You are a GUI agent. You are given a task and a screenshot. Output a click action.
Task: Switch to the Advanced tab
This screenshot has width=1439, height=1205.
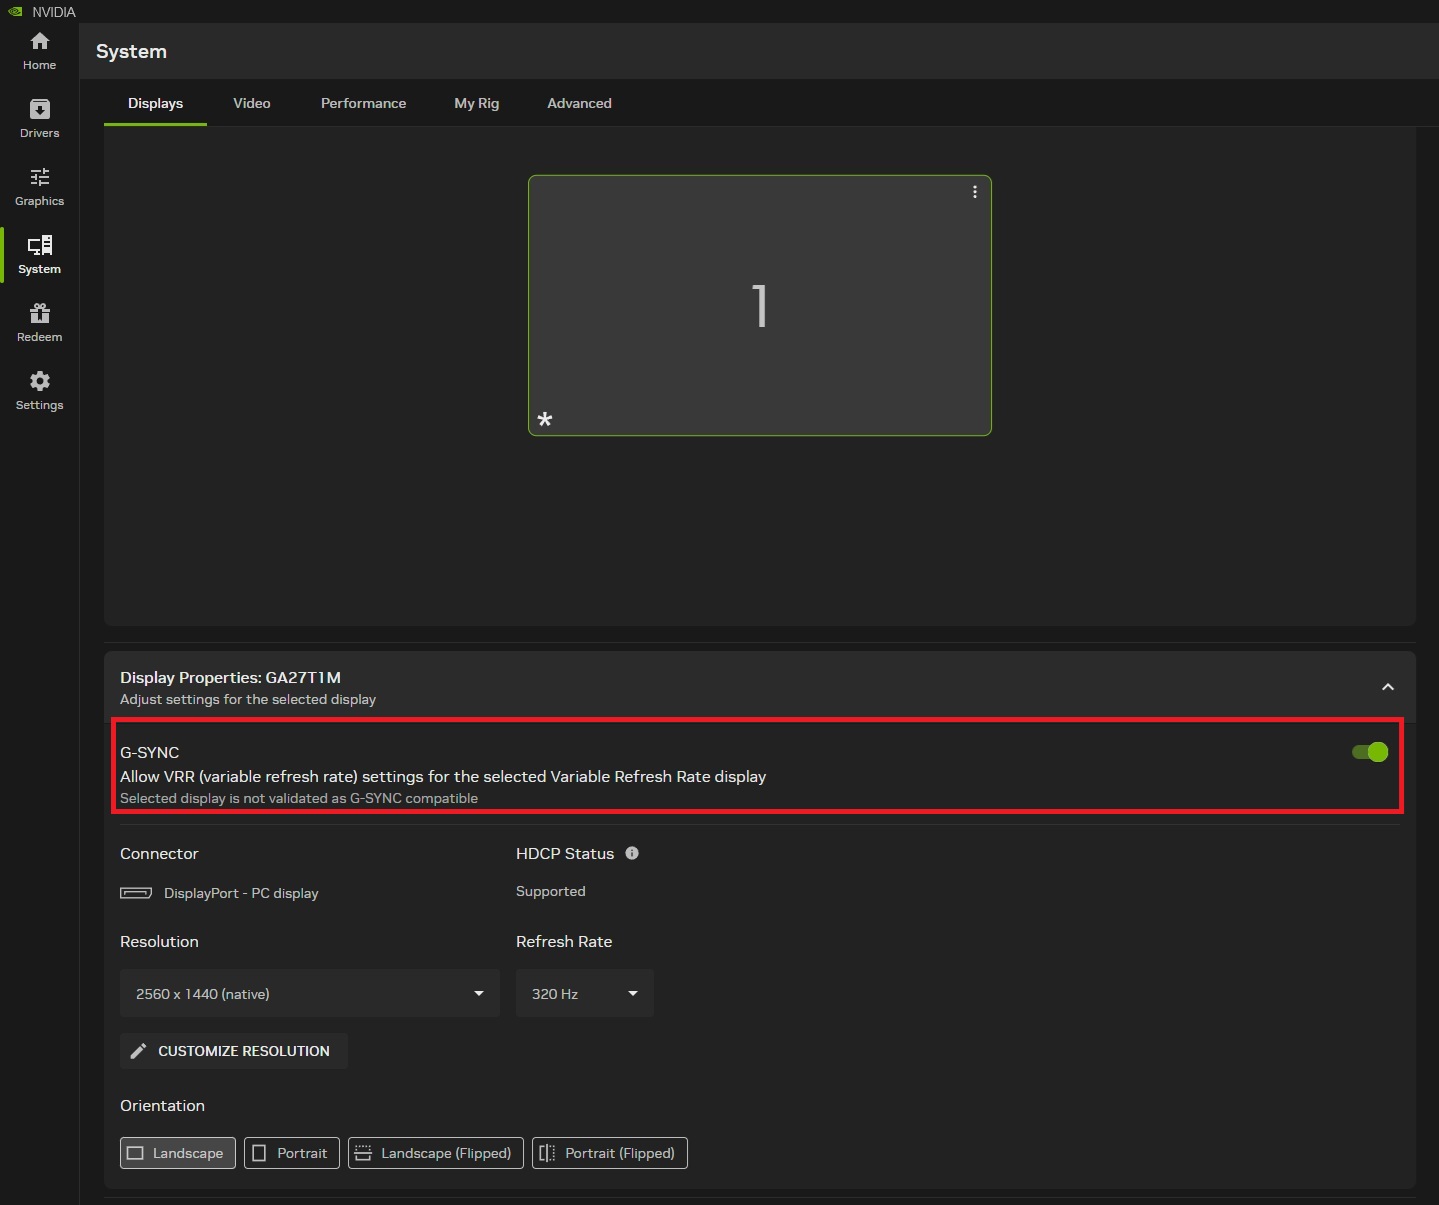click(579, 103)
